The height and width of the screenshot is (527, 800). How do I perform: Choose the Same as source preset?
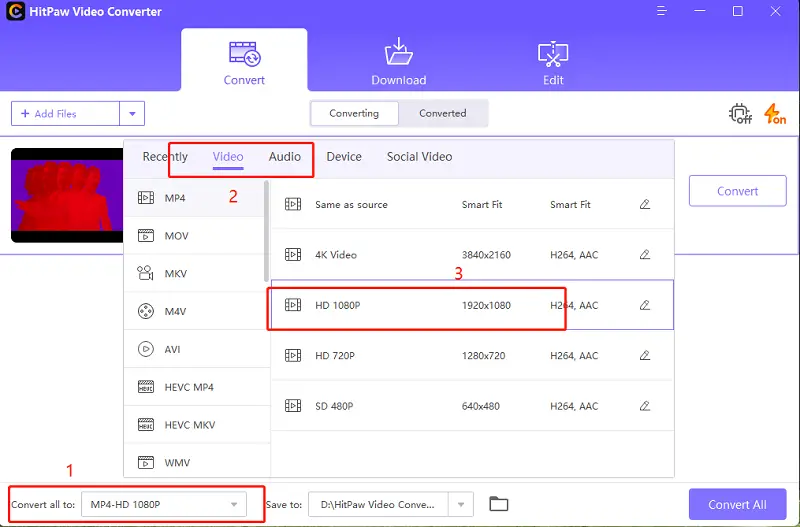point(472,204)
